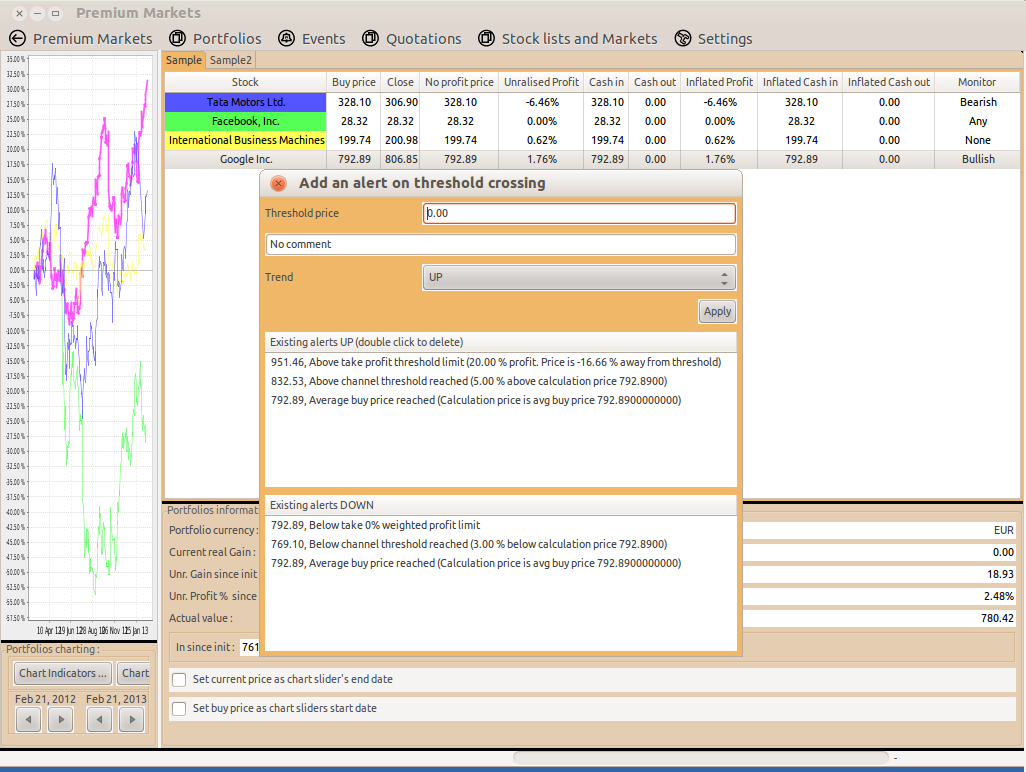The image size is (1026, 772).
Task: Open the Quotations menu label
Action: coord(423,39)
